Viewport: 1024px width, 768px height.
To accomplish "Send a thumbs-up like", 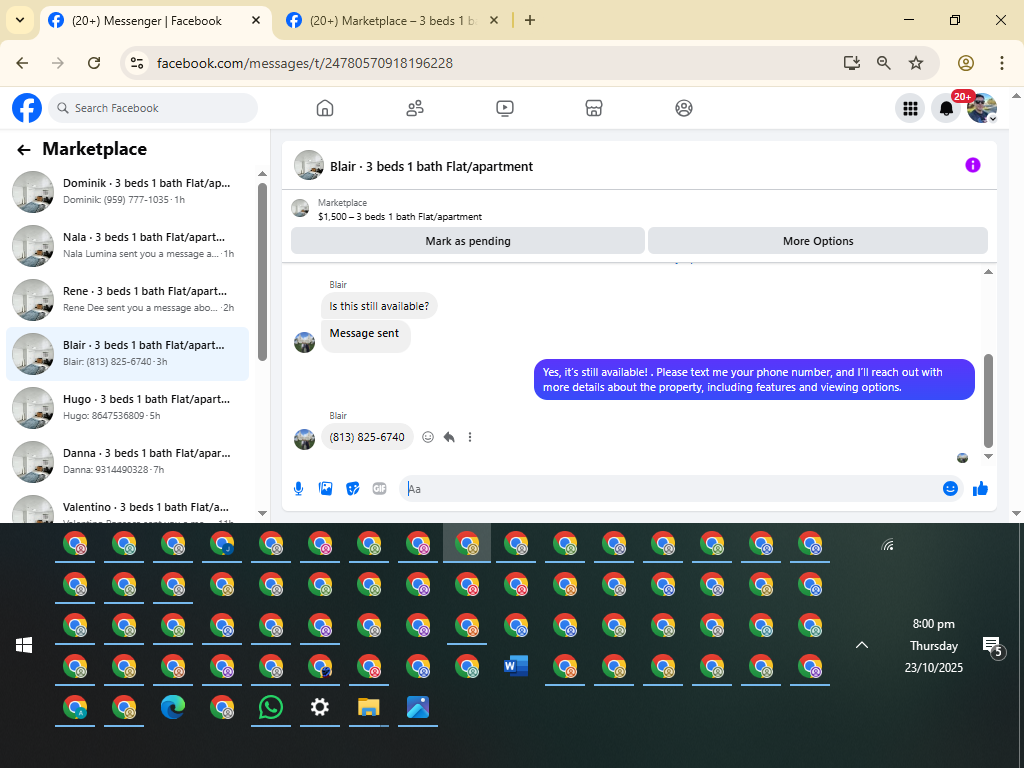I will pos(980,488).
